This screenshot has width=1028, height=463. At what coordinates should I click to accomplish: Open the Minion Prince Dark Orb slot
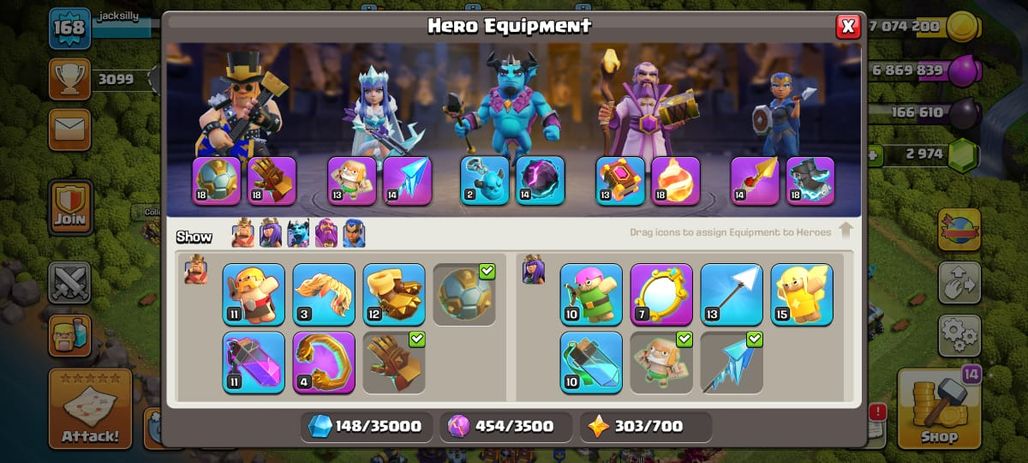(540, 180)
